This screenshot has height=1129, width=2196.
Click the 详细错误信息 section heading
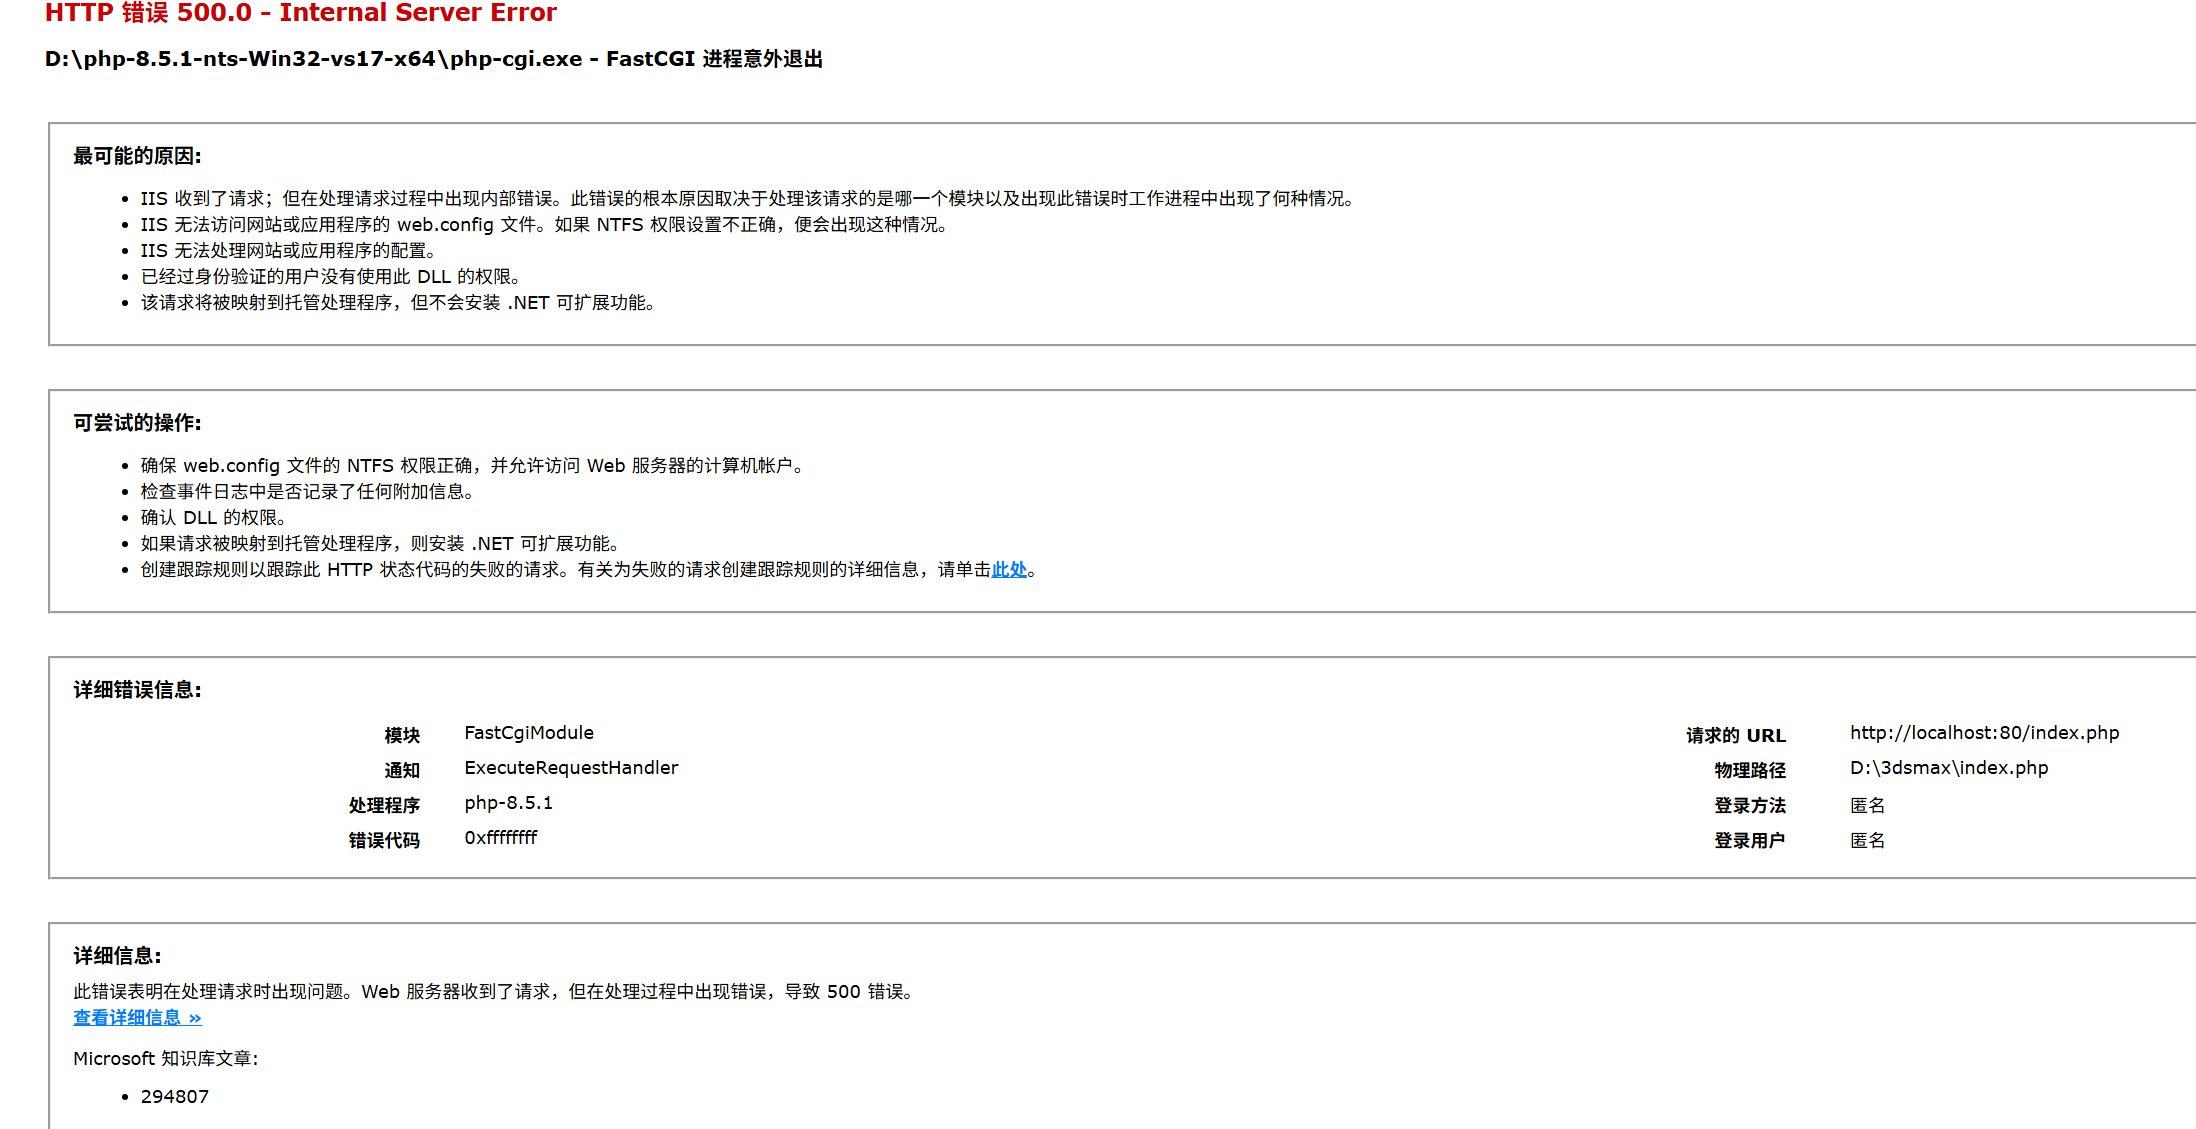(x=137, y=690)
